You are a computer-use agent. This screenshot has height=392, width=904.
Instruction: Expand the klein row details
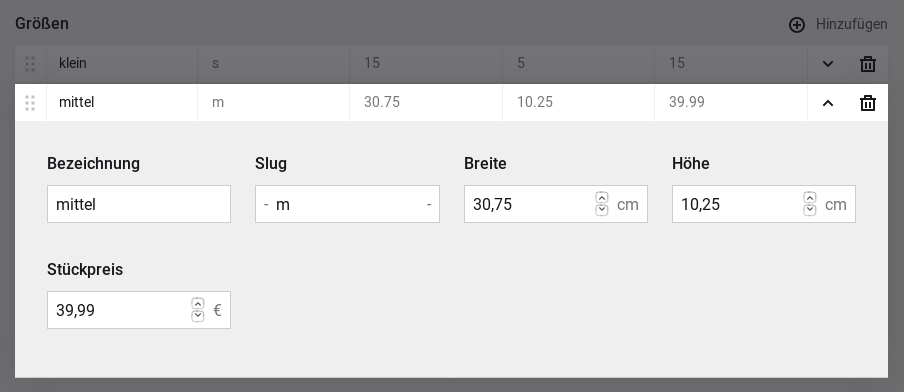coord(828,64)
